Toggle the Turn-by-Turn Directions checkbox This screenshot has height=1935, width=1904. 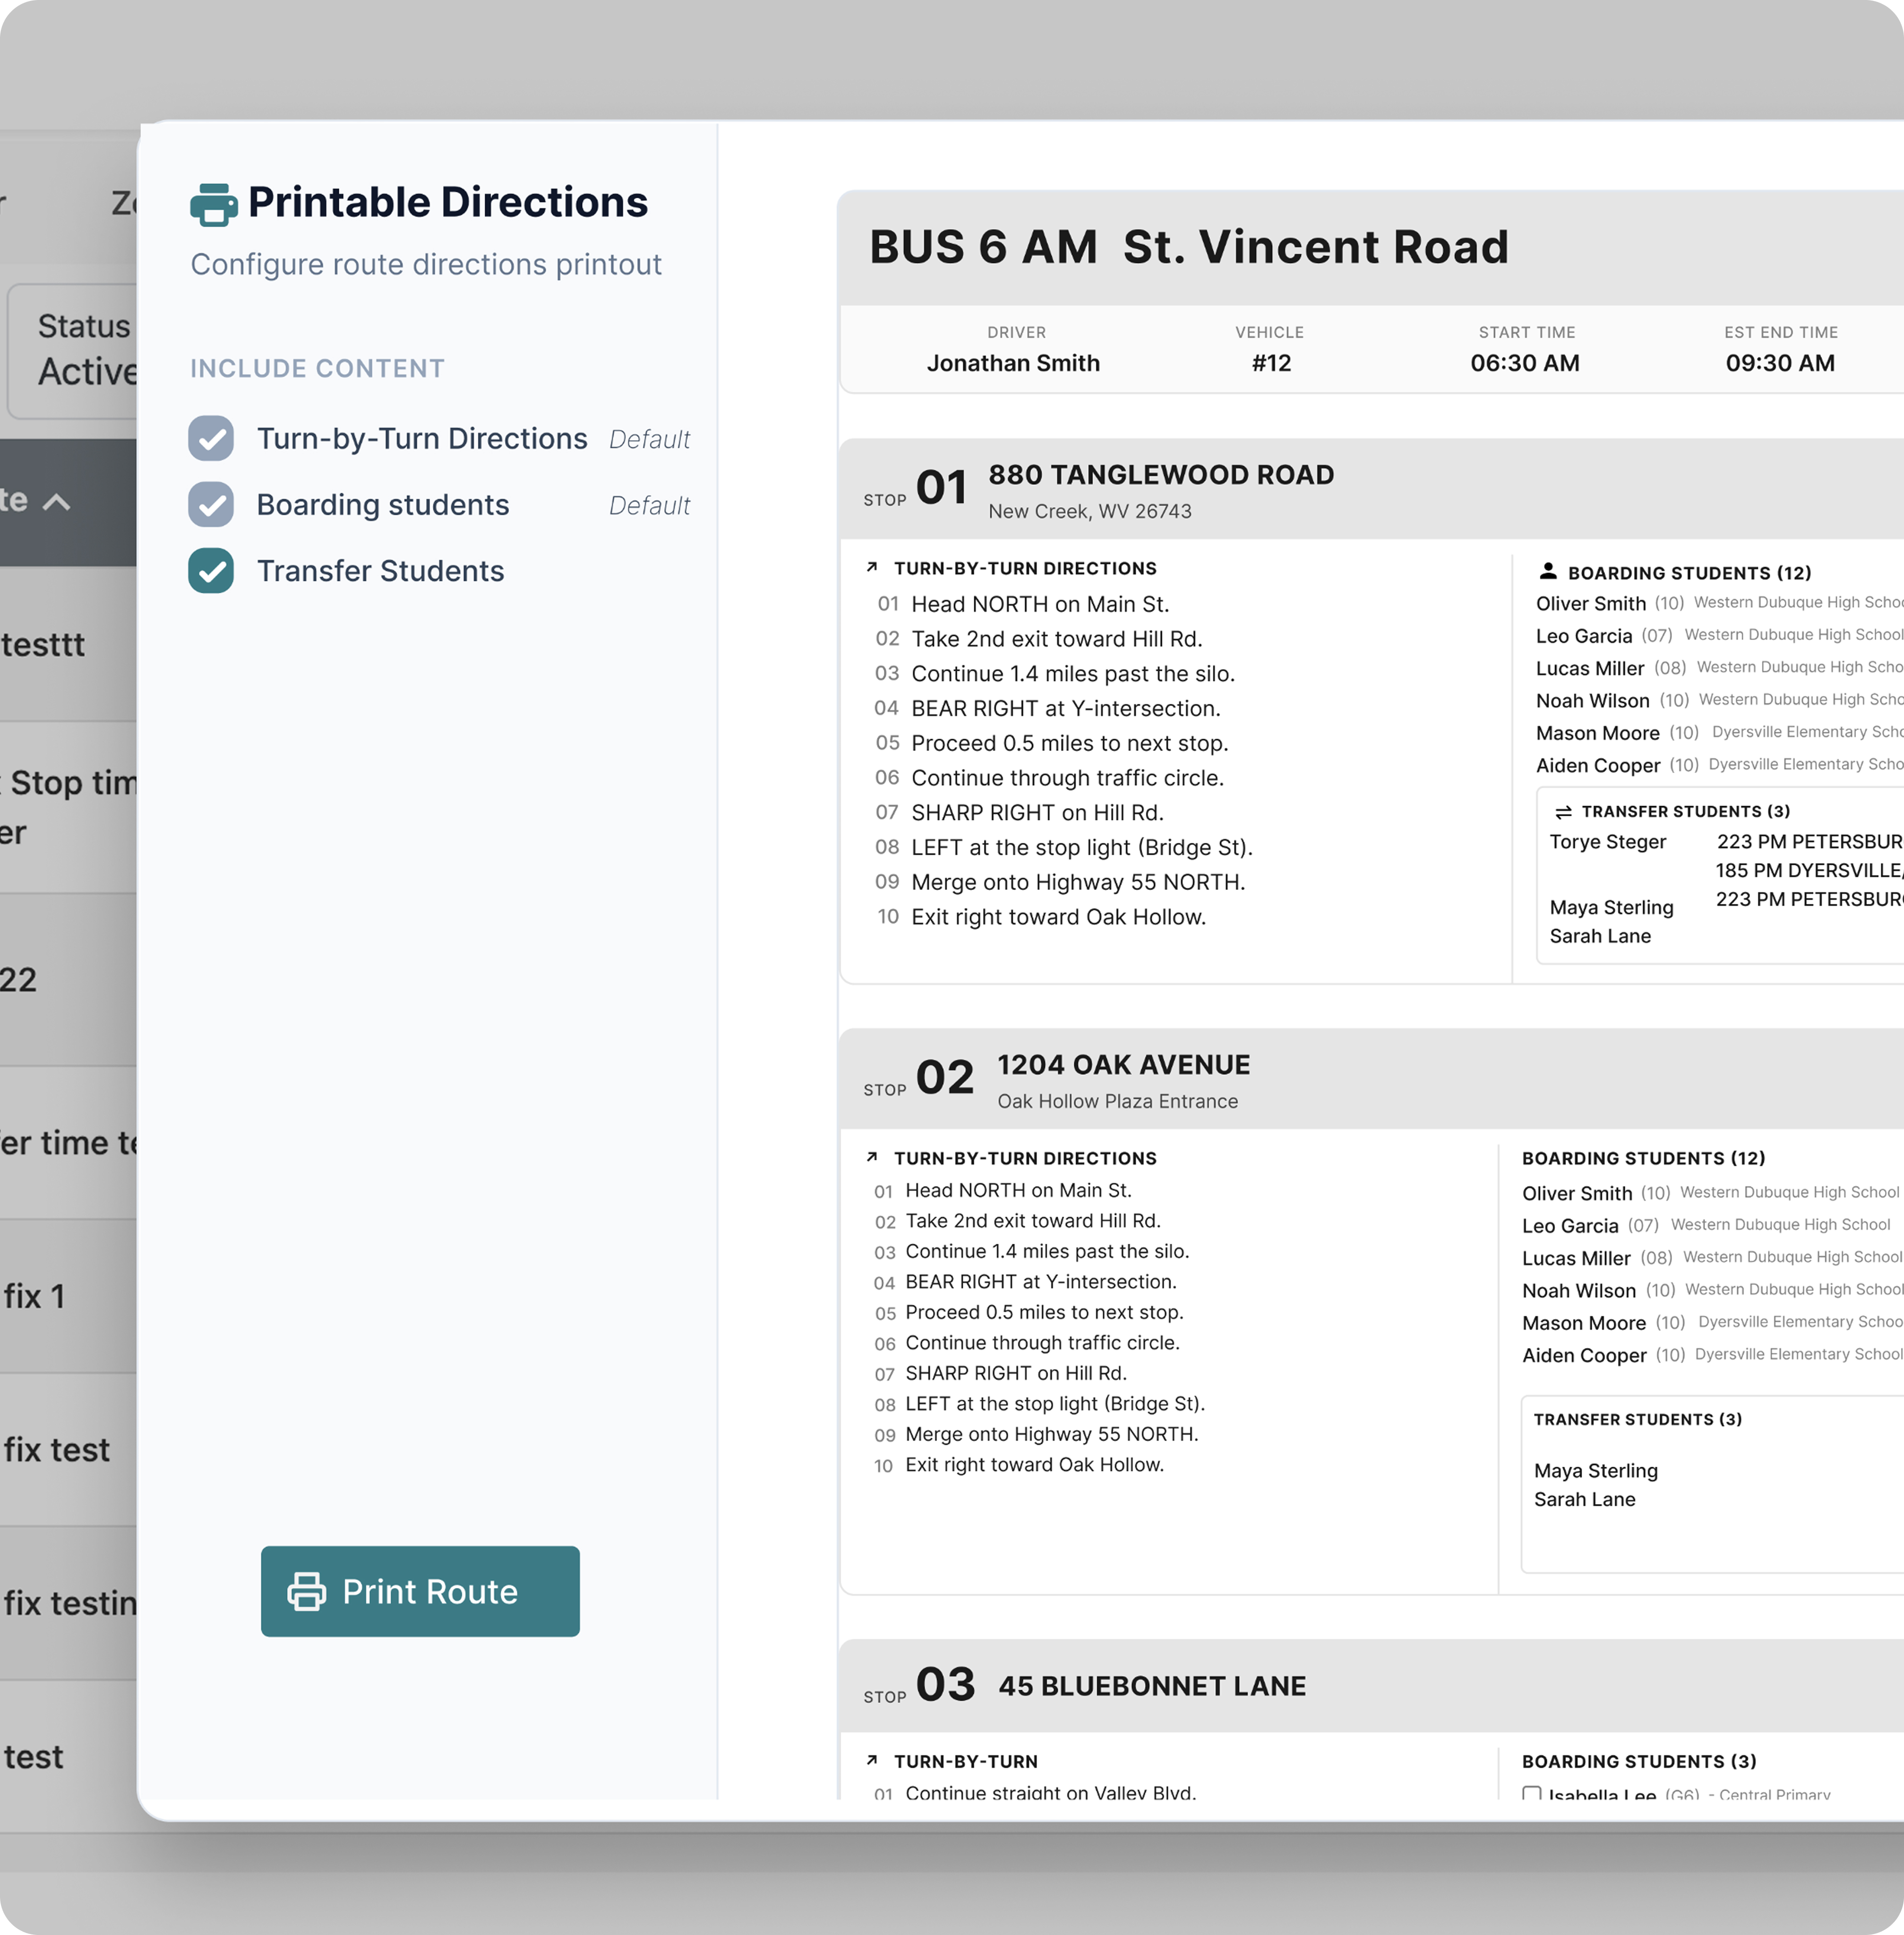211,439
